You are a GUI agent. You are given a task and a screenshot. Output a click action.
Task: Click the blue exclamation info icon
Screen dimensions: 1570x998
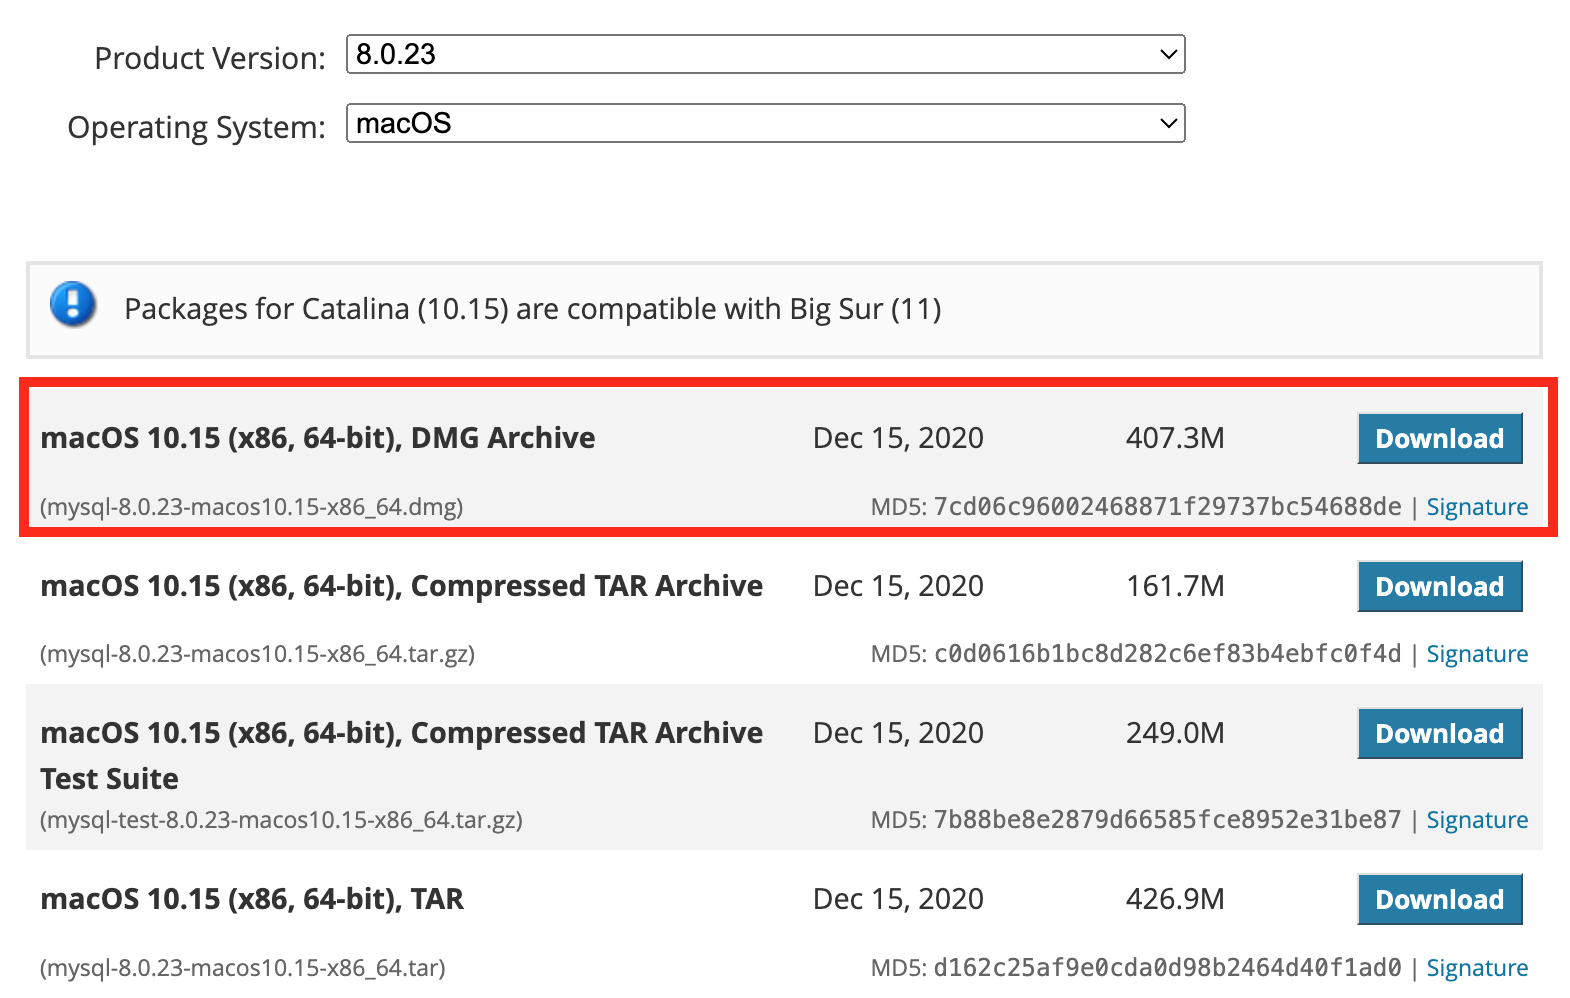point(73,304)
